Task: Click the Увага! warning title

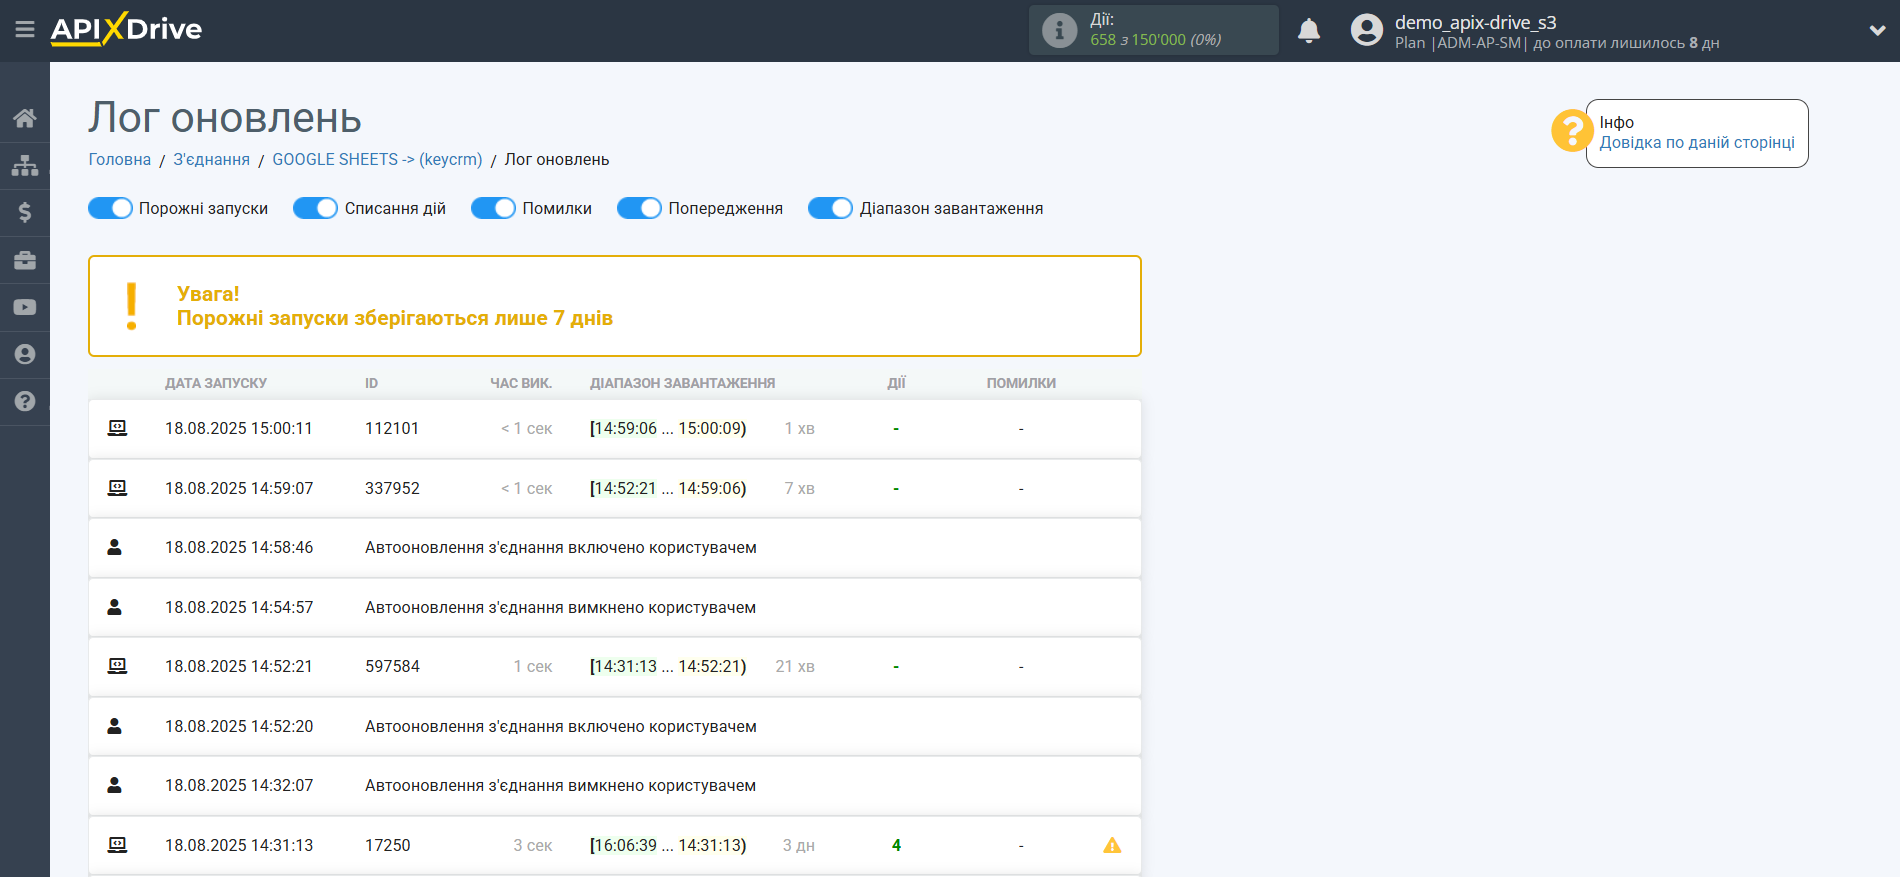Action: 208,294
